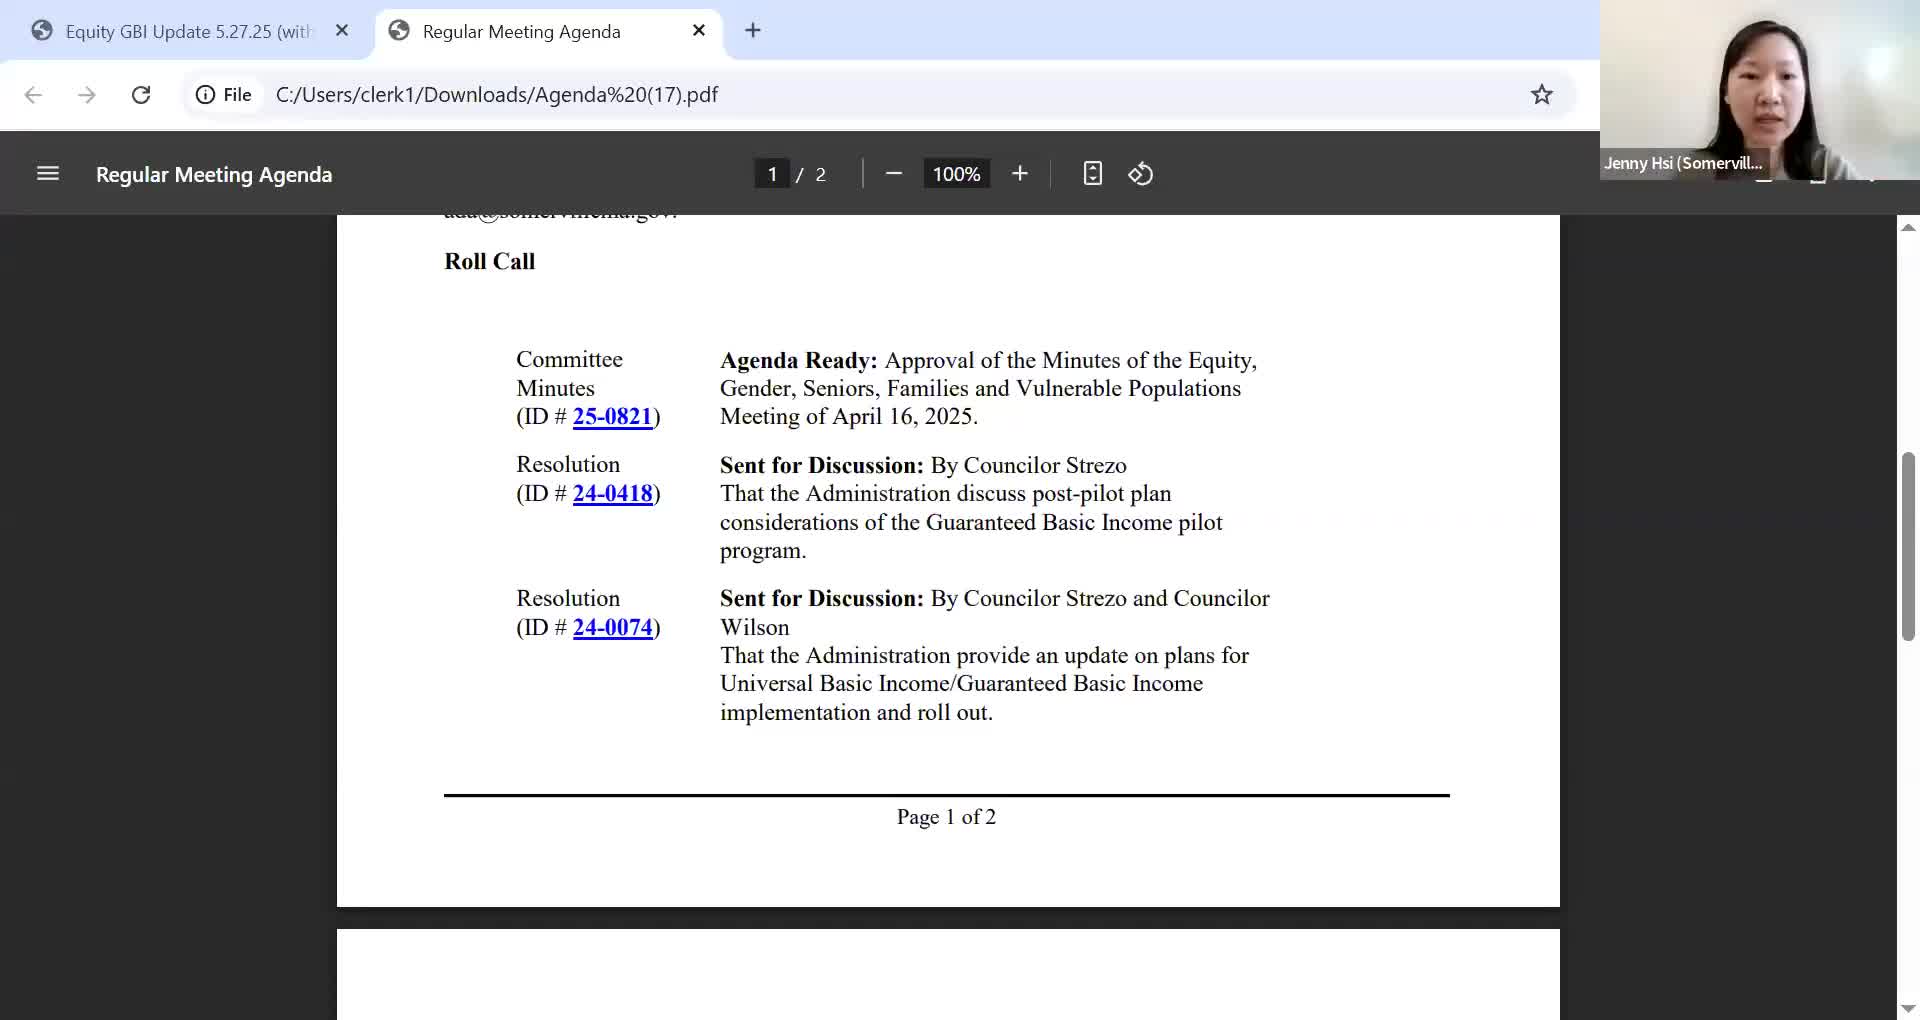Viewport: 1920px width, 1020px height.
Task: Switch to Equity GBI Update 5.27.25 tab
Action: point(188,31)
